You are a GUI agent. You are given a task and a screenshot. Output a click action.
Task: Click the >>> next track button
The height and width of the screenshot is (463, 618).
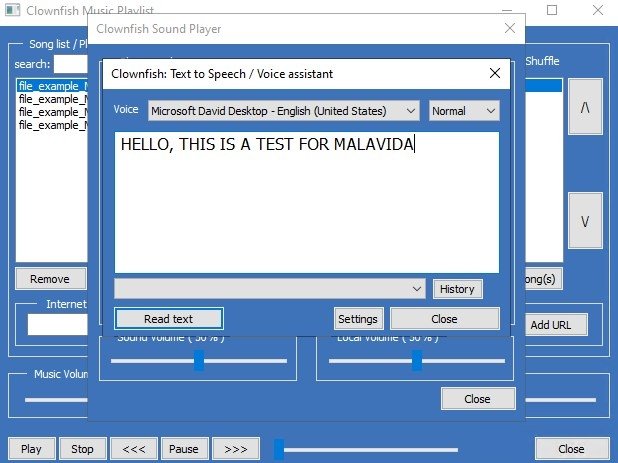pos(236,449)
